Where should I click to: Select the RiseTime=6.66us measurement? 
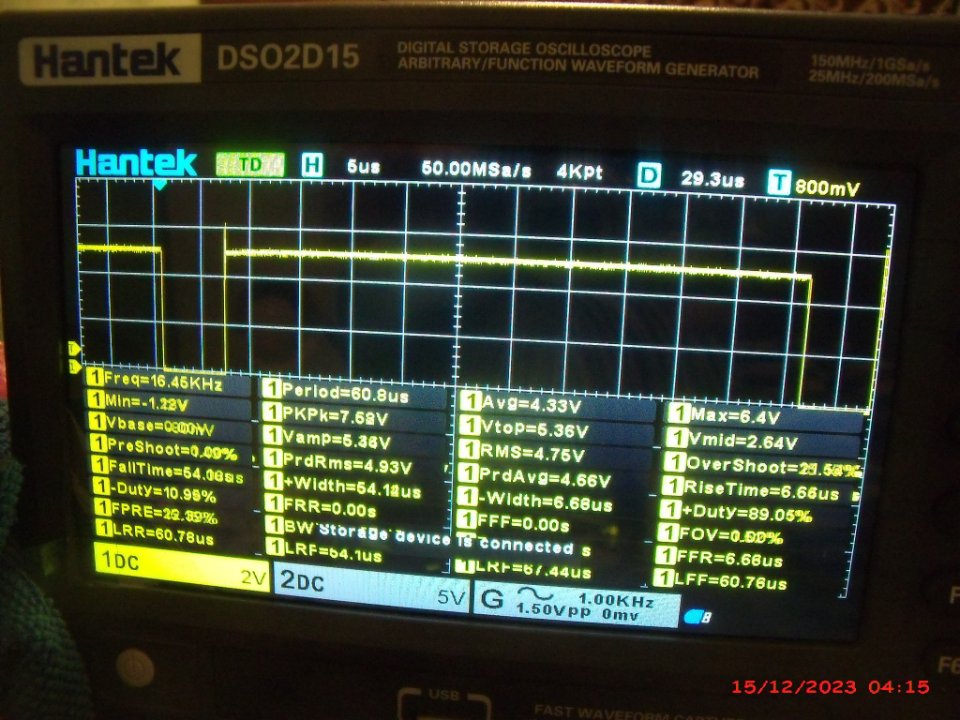coord(751,489)
